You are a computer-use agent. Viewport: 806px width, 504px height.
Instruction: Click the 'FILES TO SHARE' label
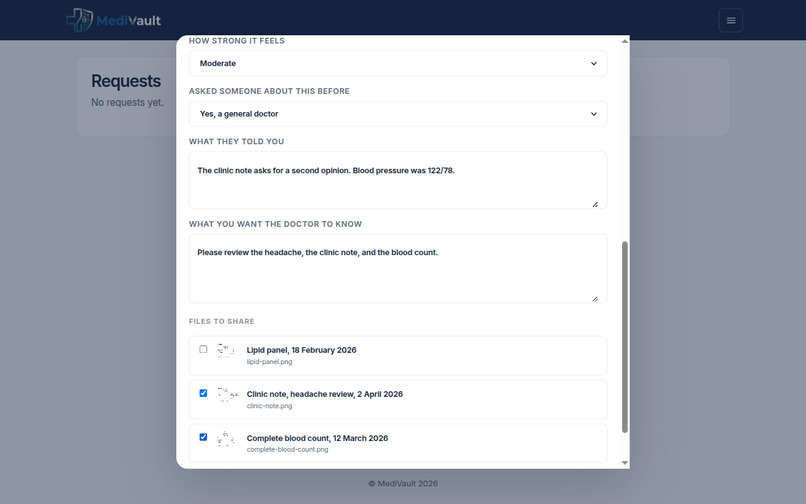(x=222, y=321)
